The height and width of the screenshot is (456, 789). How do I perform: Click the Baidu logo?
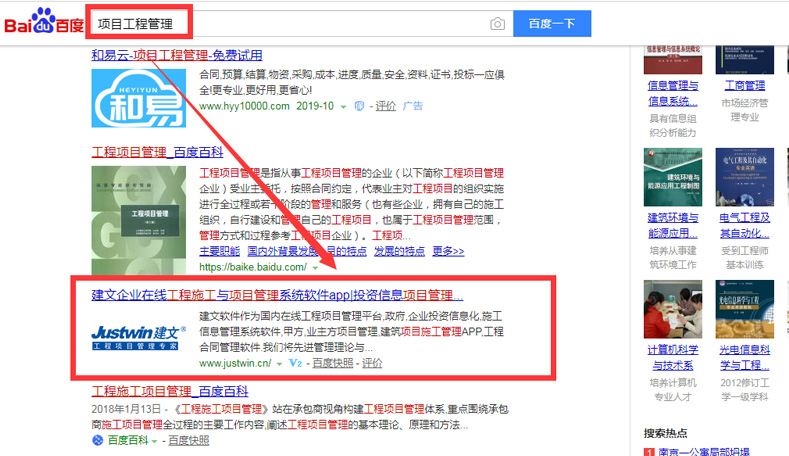click(44, 21)
